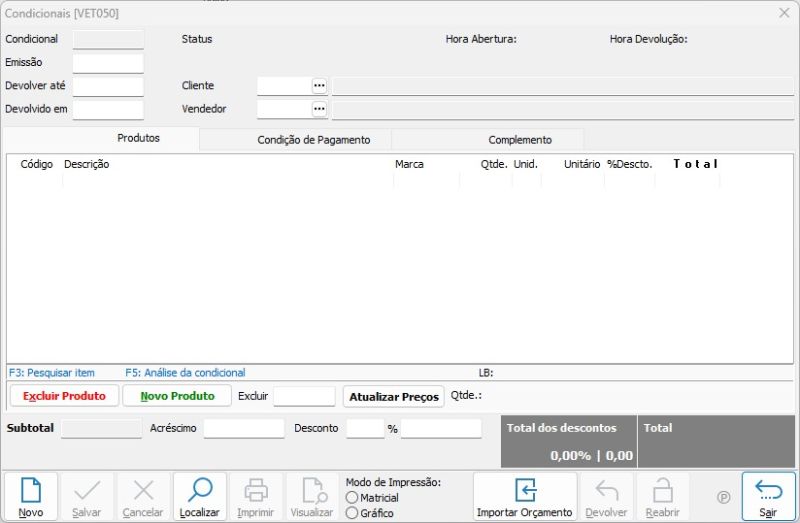Click the Salvar checkmark icon

coord(87,490)
